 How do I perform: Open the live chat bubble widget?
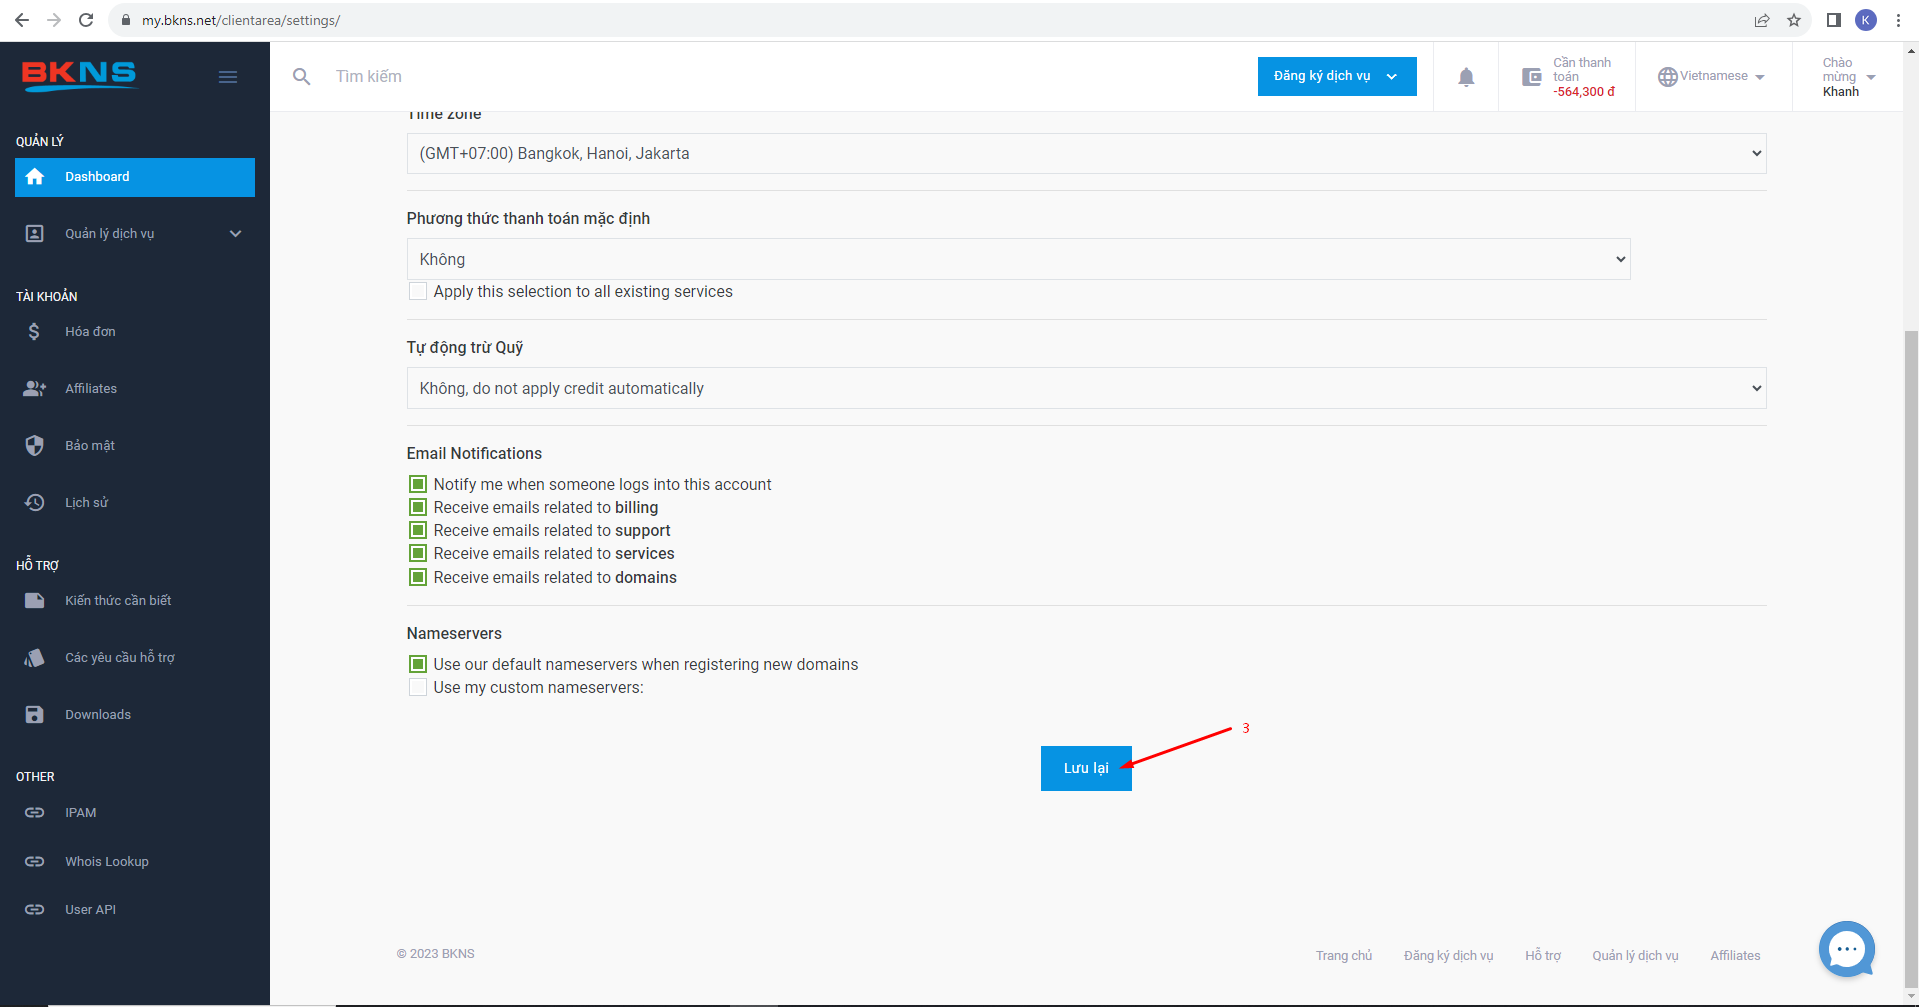tap(1846, 948)
